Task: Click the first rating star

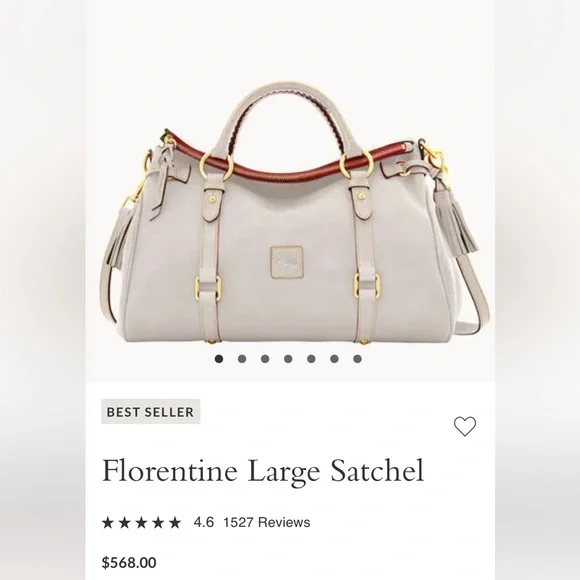Action: click(x=108, y=522)
